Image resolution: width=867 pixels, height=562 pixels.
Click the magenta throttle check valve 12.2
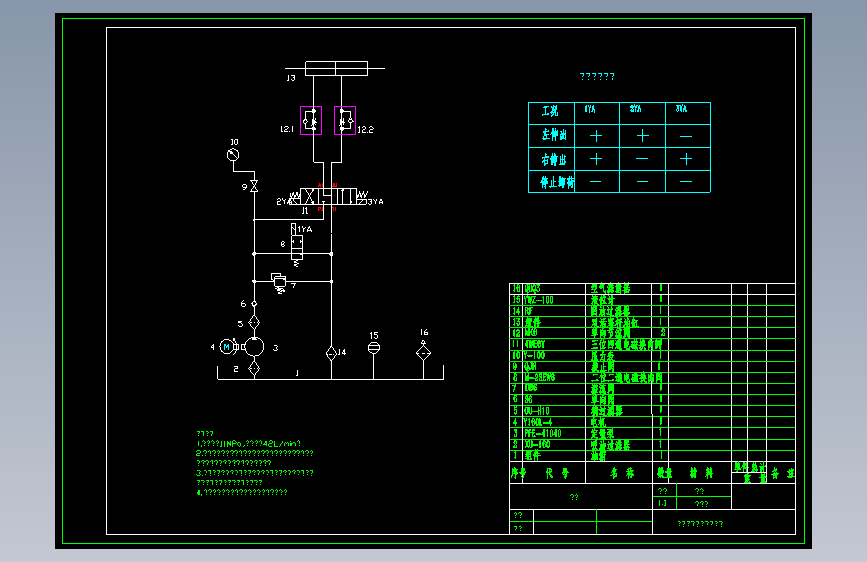click(345, 120)
